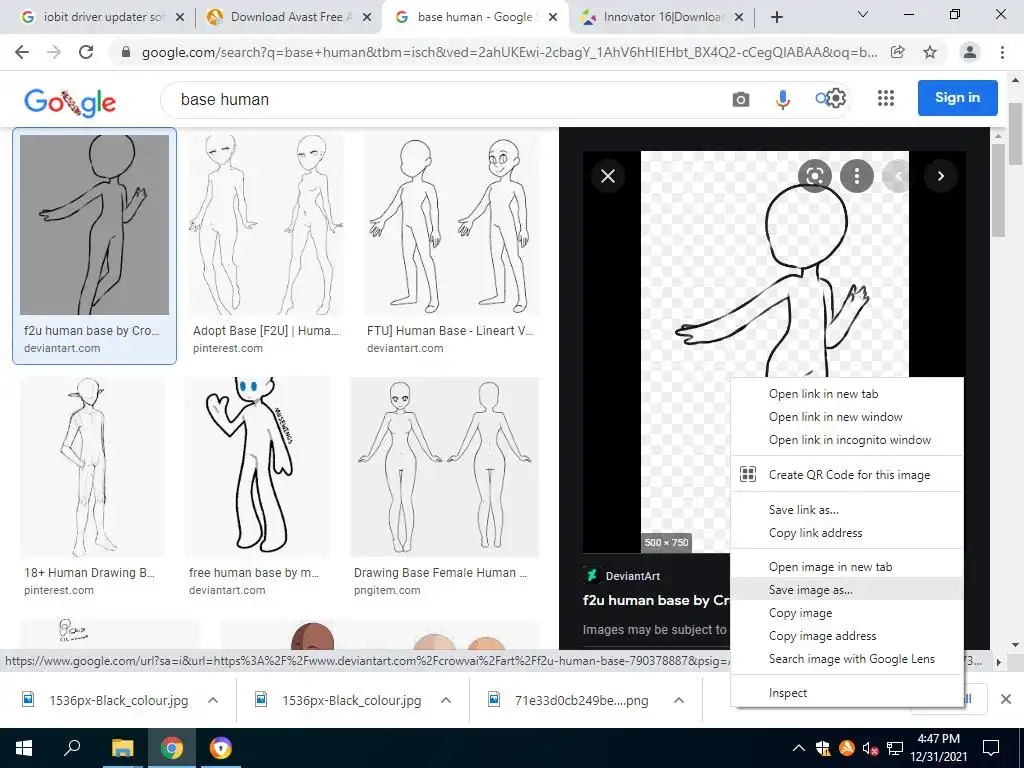Close the Download Avast Free tab

click(x=367, y=18)
